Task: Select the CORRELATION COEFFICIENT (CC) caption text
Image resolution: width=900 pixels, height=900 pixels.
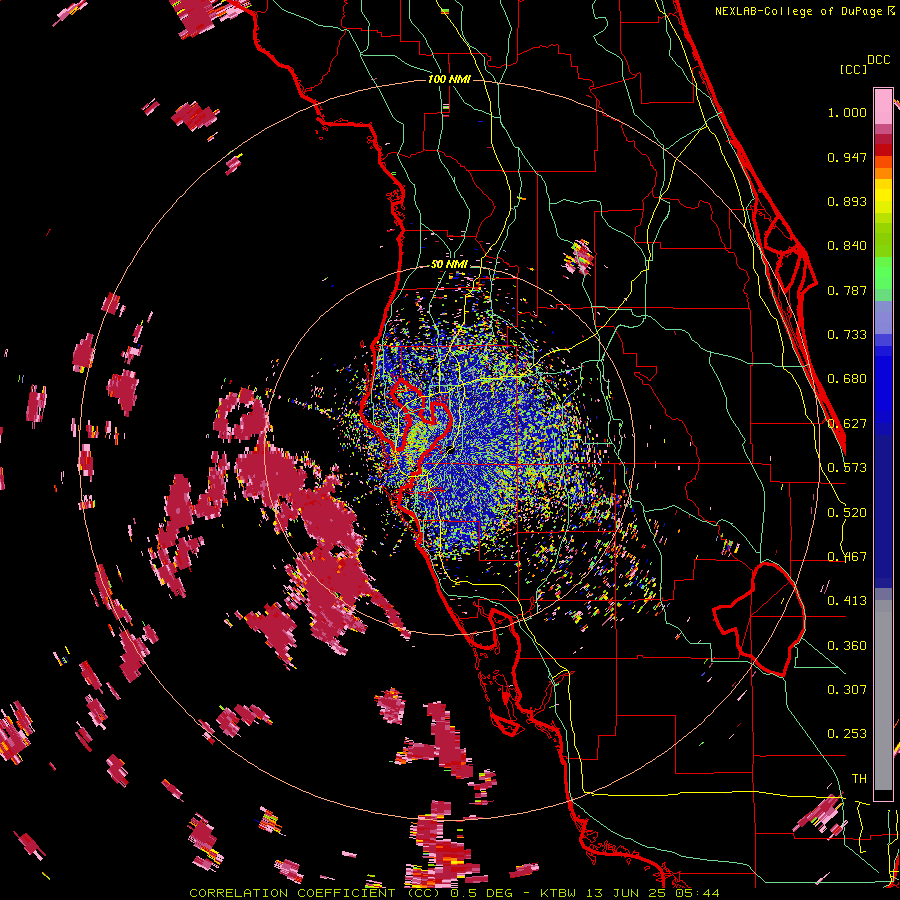Action: pos(316,893)
